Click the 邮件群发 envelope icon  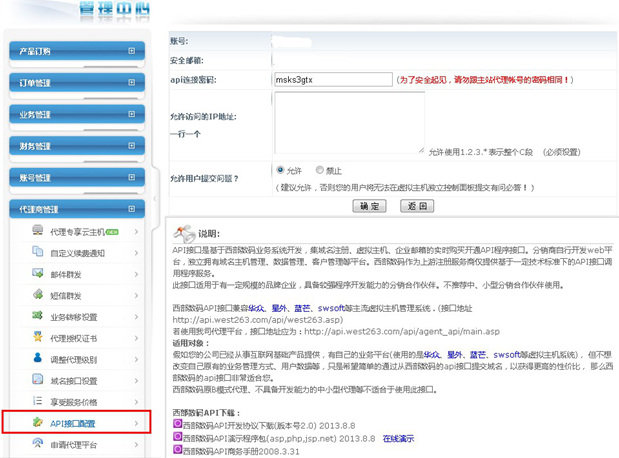[x=38, y=274]
